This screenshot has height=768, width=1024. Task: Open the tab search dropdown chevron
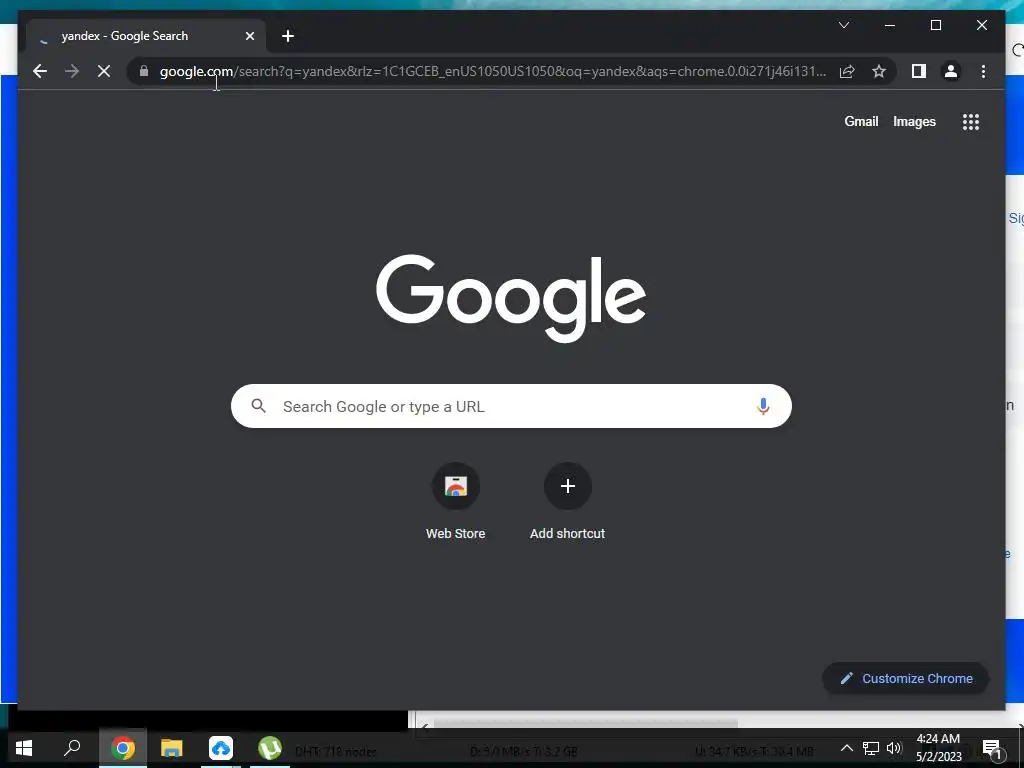coord(844,25)
